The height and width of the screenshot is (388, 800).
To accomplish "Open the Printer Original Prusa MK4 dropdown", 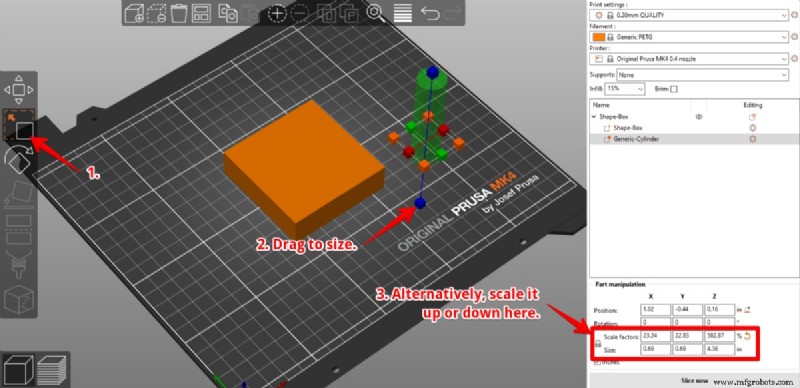I will (x=689, y=59).
